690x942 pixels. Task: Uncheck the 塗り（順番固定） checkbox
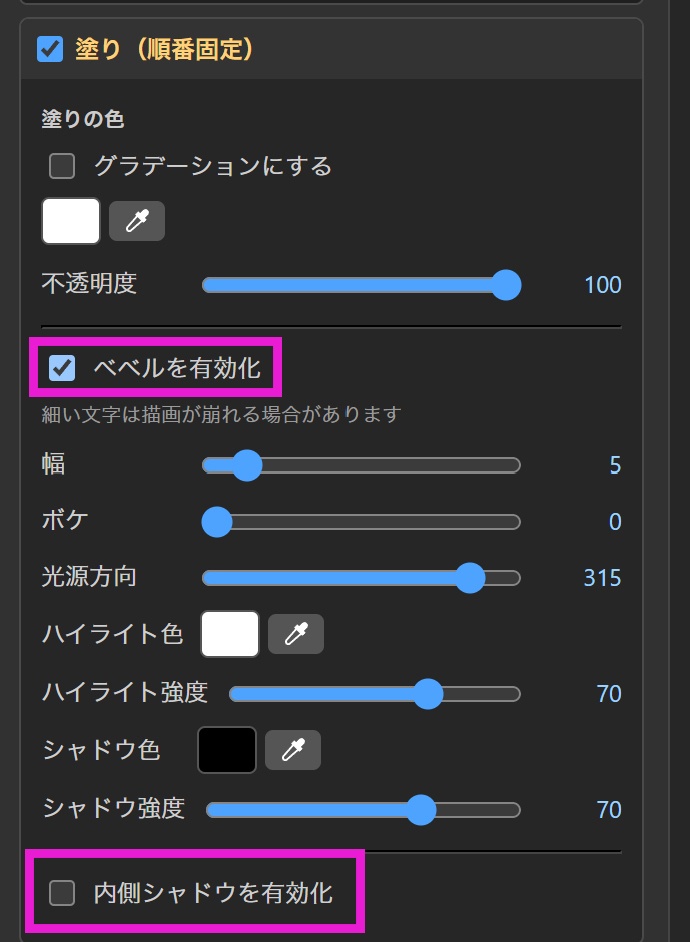tap(50, 49)
